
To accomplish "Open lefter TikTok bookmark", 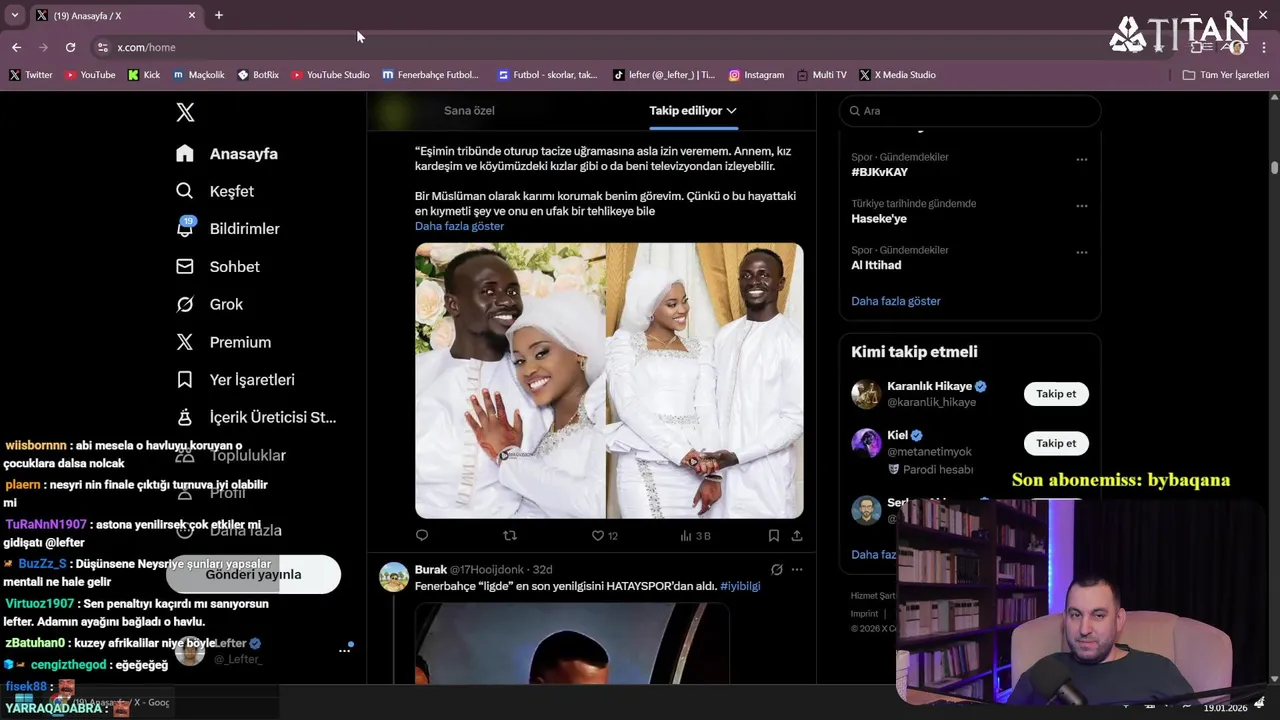I will (664, 75).
